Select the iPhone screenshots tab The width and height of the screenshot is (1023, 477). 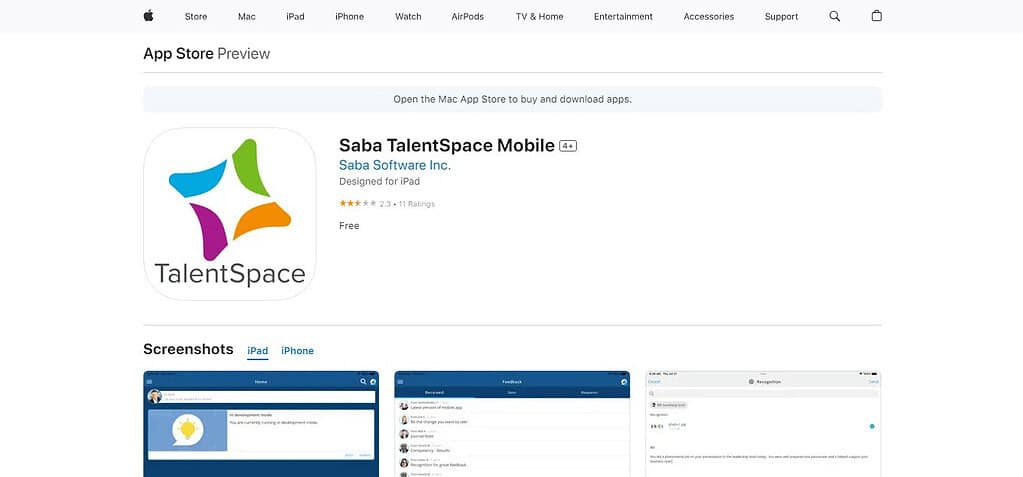point(298,351)
